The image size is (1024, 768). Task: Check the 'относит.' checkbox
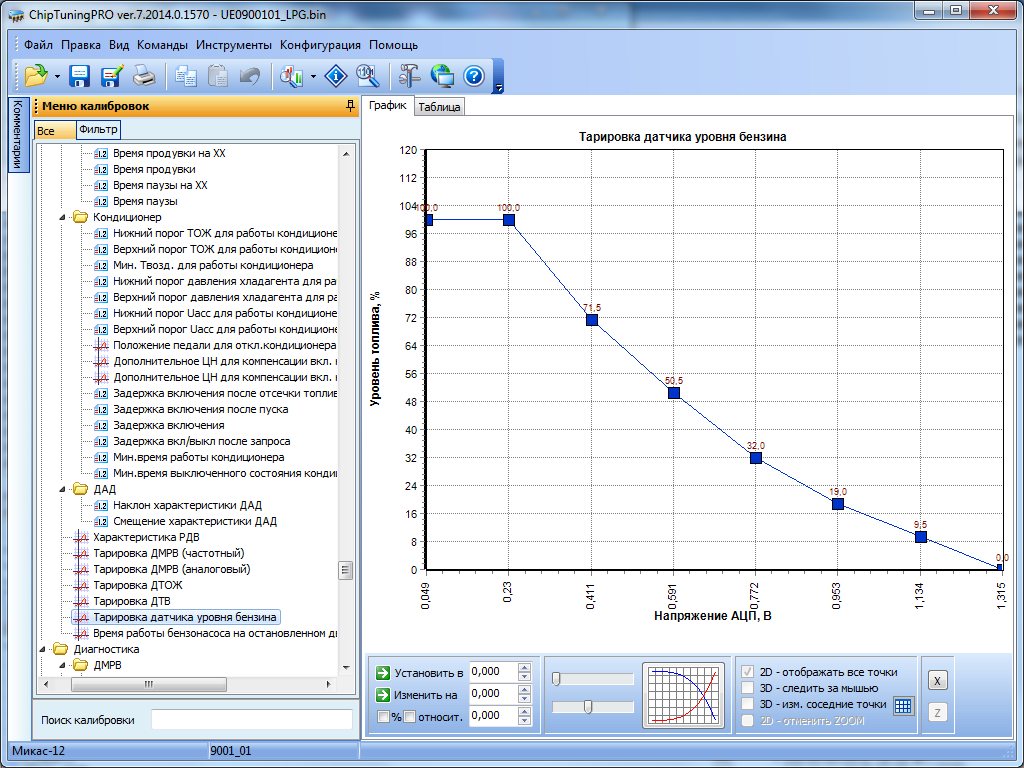[x=409, y=716]
